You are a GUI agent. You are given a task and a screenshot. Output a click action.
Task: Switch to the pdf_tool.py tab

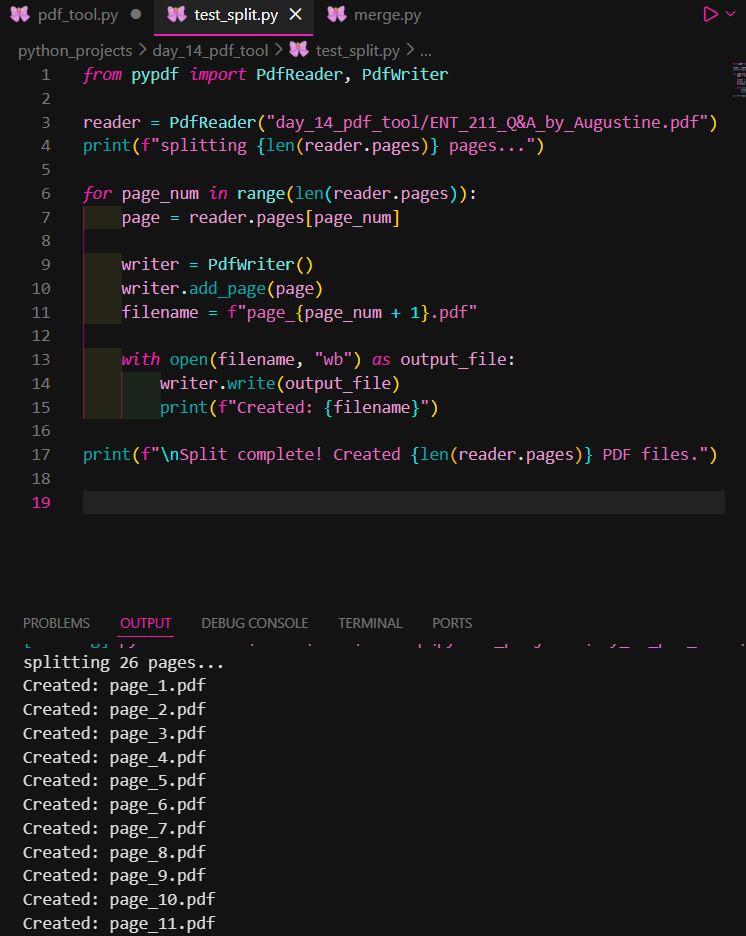(x=78, y=15)
